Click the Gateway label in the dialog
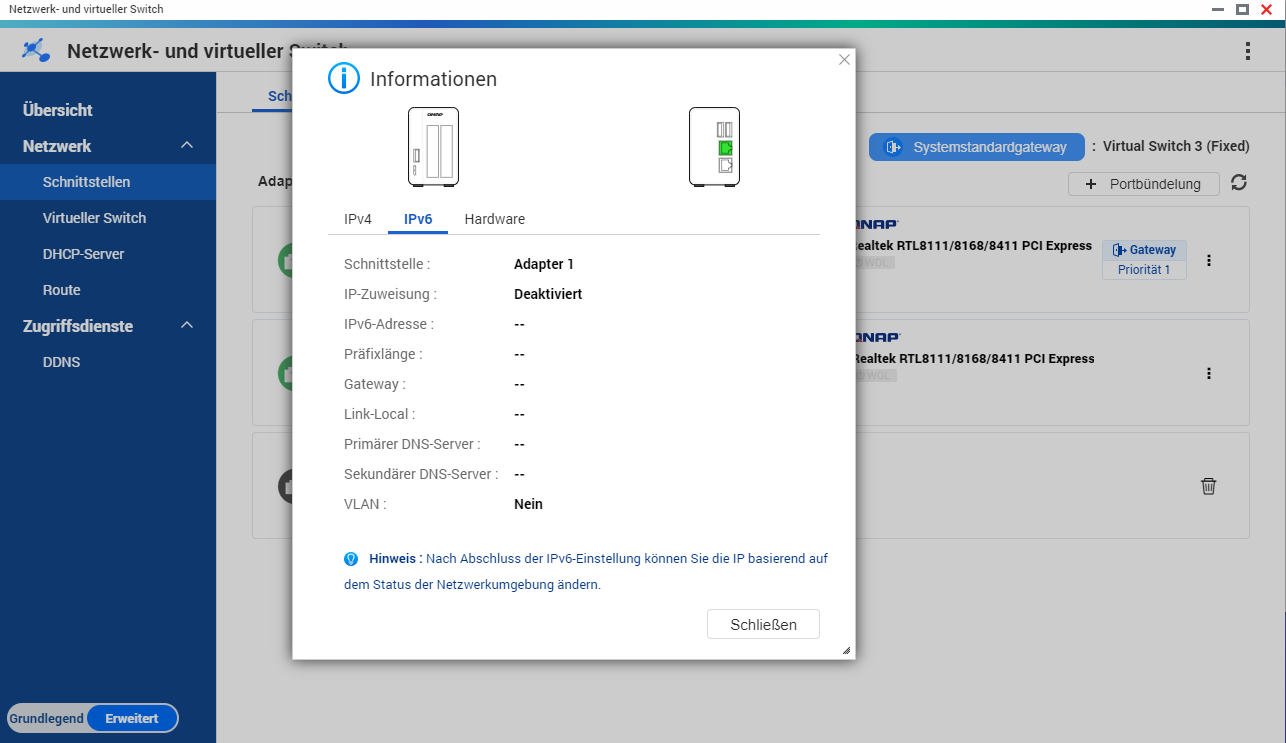The image size is (1286, 743). 375,384
